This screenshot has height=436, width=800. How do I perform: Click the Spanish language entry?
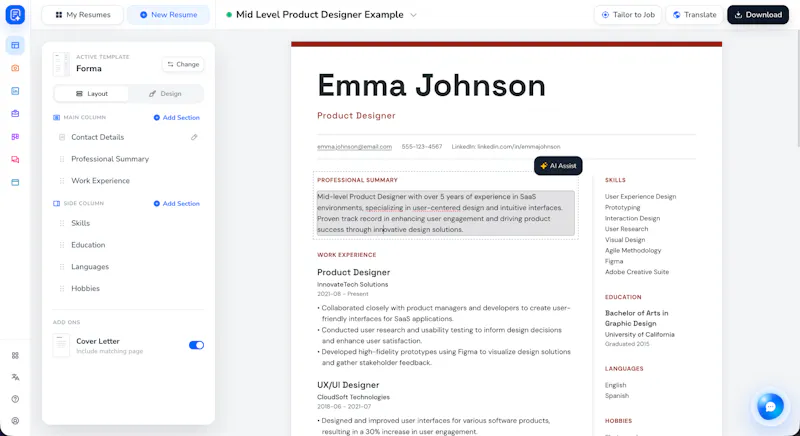[617, 396]
